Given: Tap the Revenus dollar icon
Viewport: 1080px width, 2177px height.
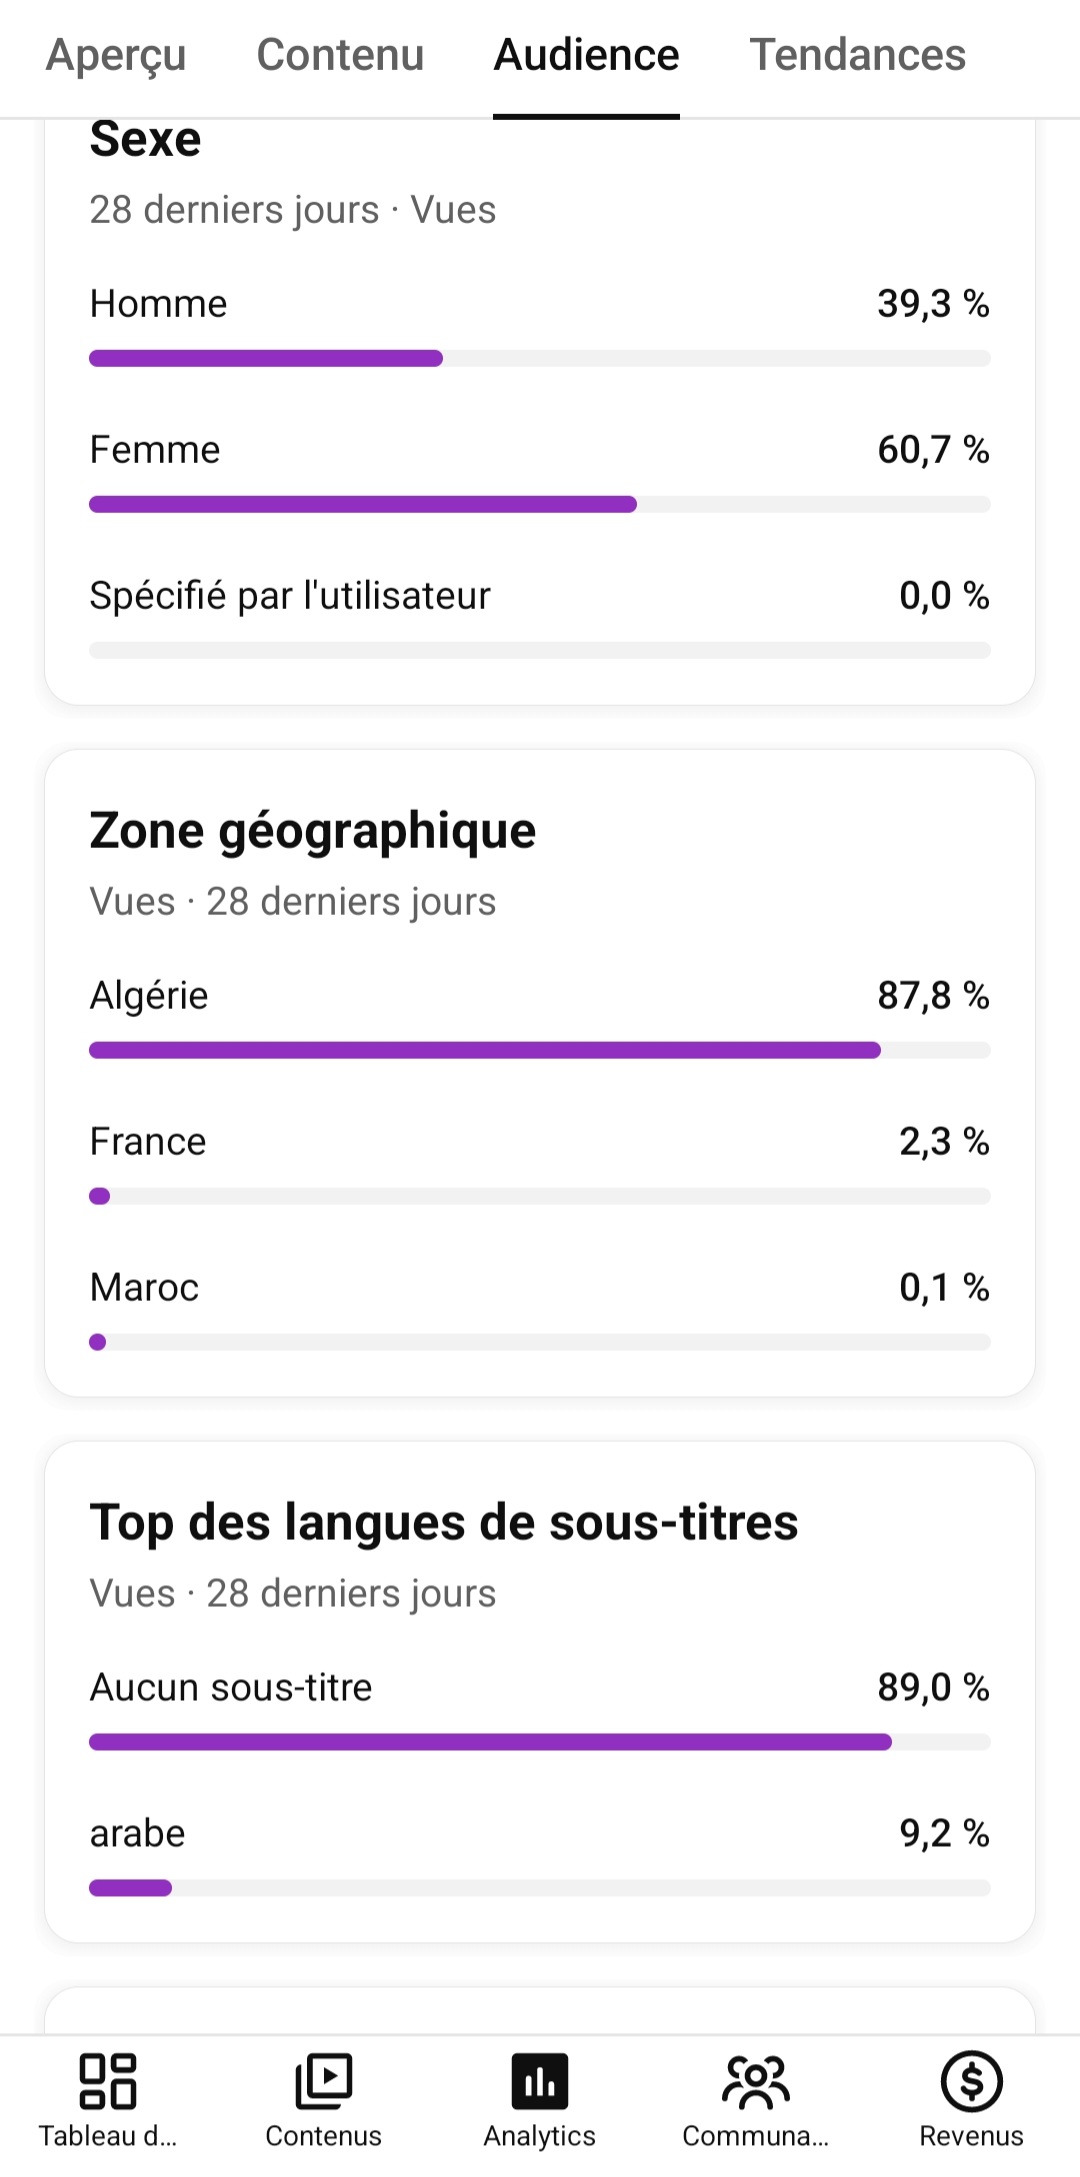Looking at the screenshot, I should pos(971,2080).
